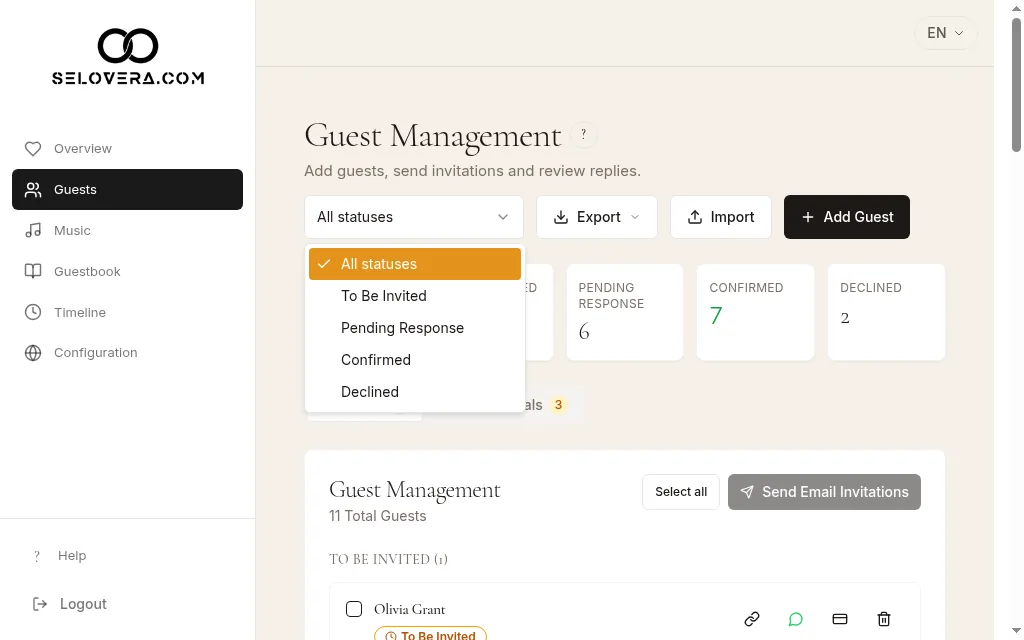Click the card icon for Olivia Grant
This screenshot has height=640, width=1024.
pyautogui.click(x=840, y=618)
